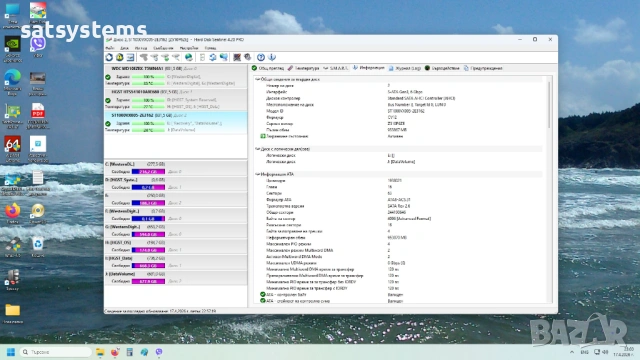The image size is (640, 360).
Task: Open the PDF file on the desktop
Action: pyautogui.click(x=38, y=116)
